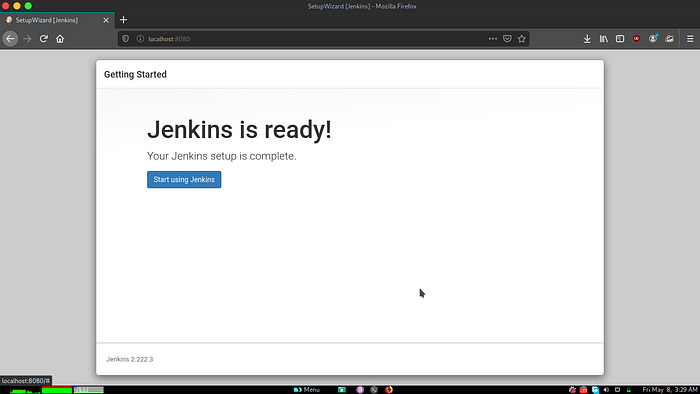Click the green battery tray icon

click(629, 390)
